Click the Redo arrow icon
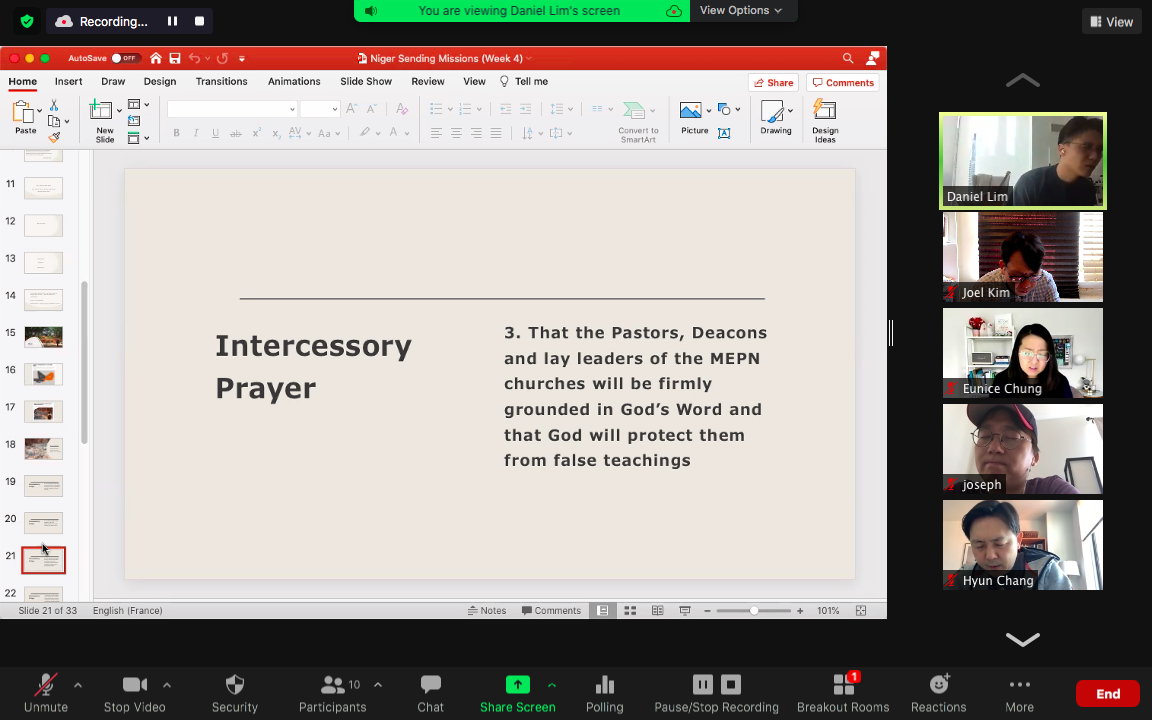 [222, 58]
